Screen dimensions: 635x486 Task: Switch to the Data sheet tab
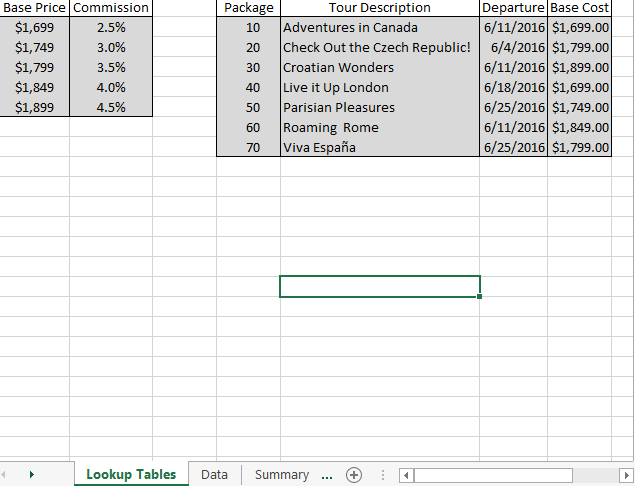tap(214, 475)
